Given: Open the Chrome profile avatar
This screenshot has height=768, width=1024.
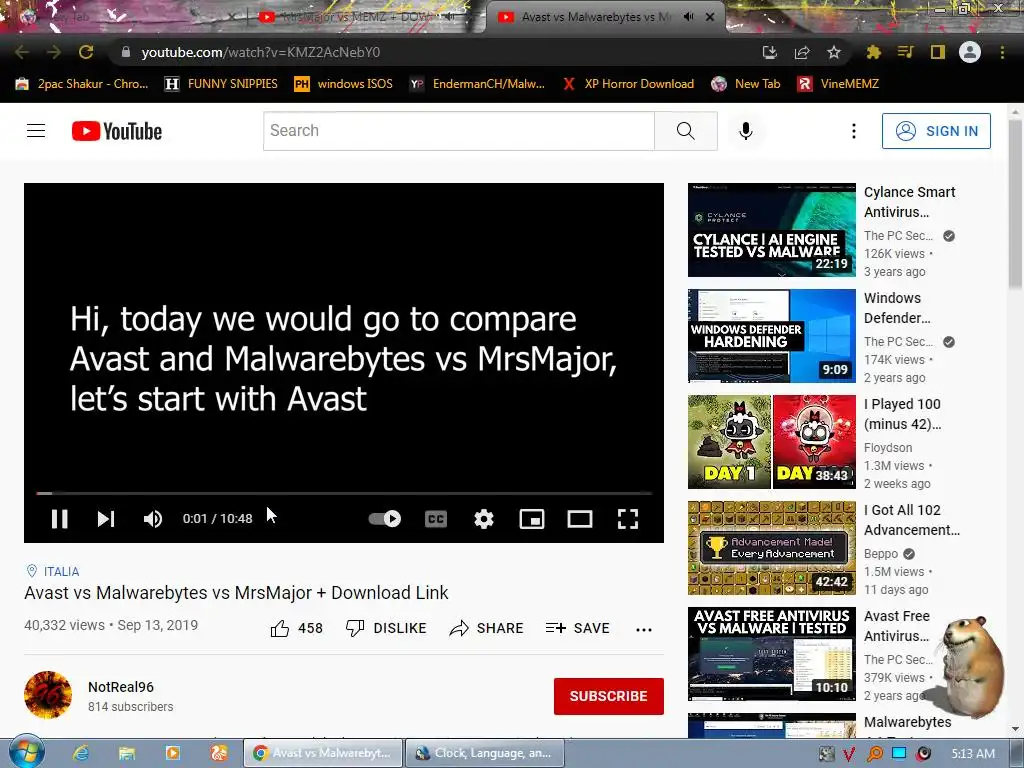Looking at the screenshot, I should click(970, 52).
